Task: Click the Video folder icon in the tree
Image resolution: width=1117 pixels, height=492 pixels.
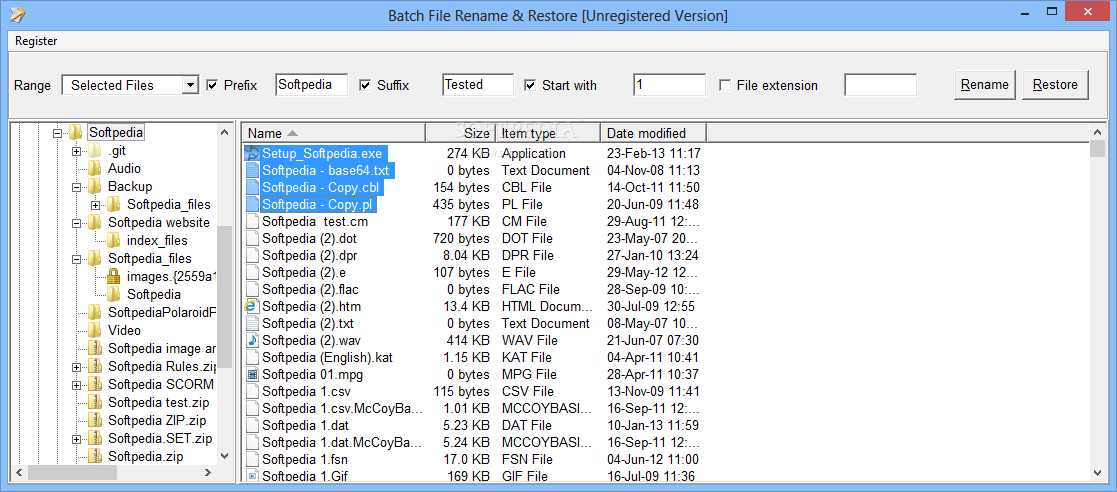Action: point(94,330)
